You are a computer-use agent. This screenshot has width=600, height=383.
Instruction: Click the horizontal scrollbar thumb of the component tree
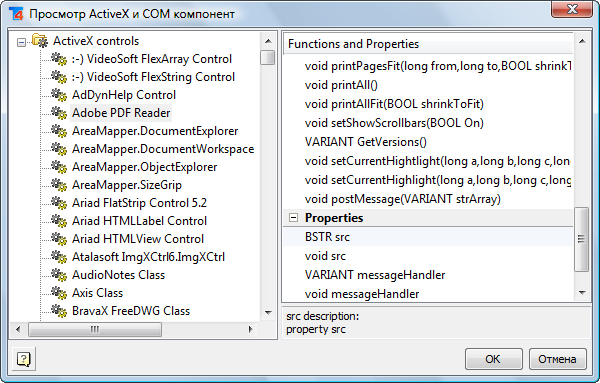coord(95,329)
